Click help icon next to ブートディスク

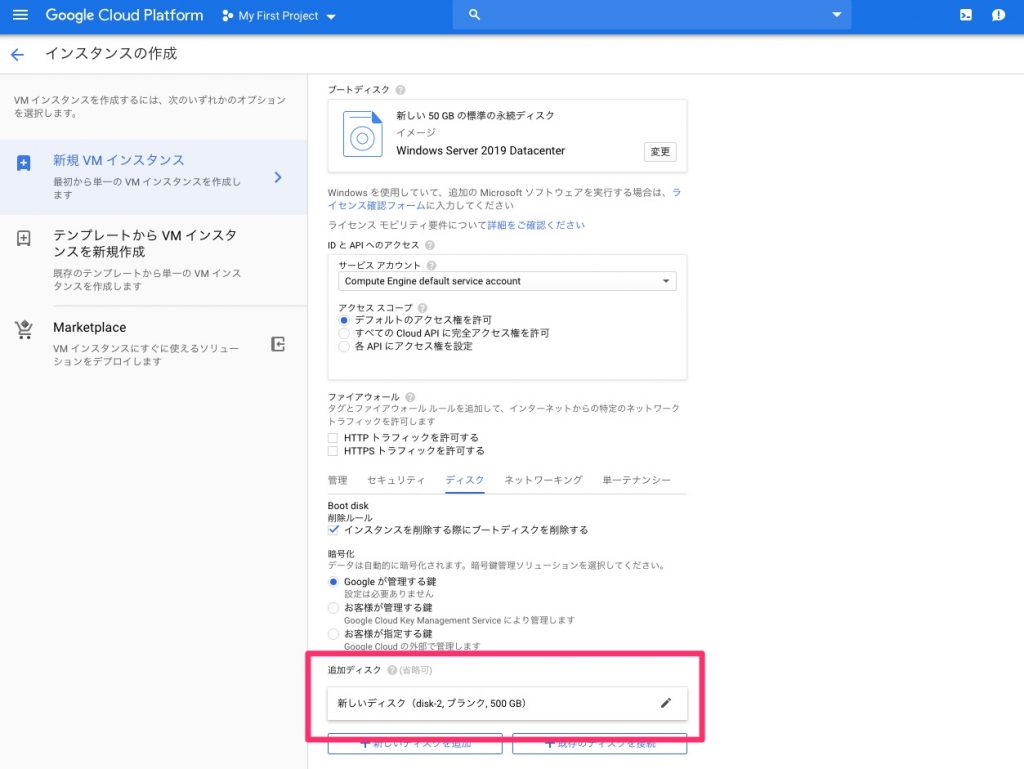pos(400,90)
